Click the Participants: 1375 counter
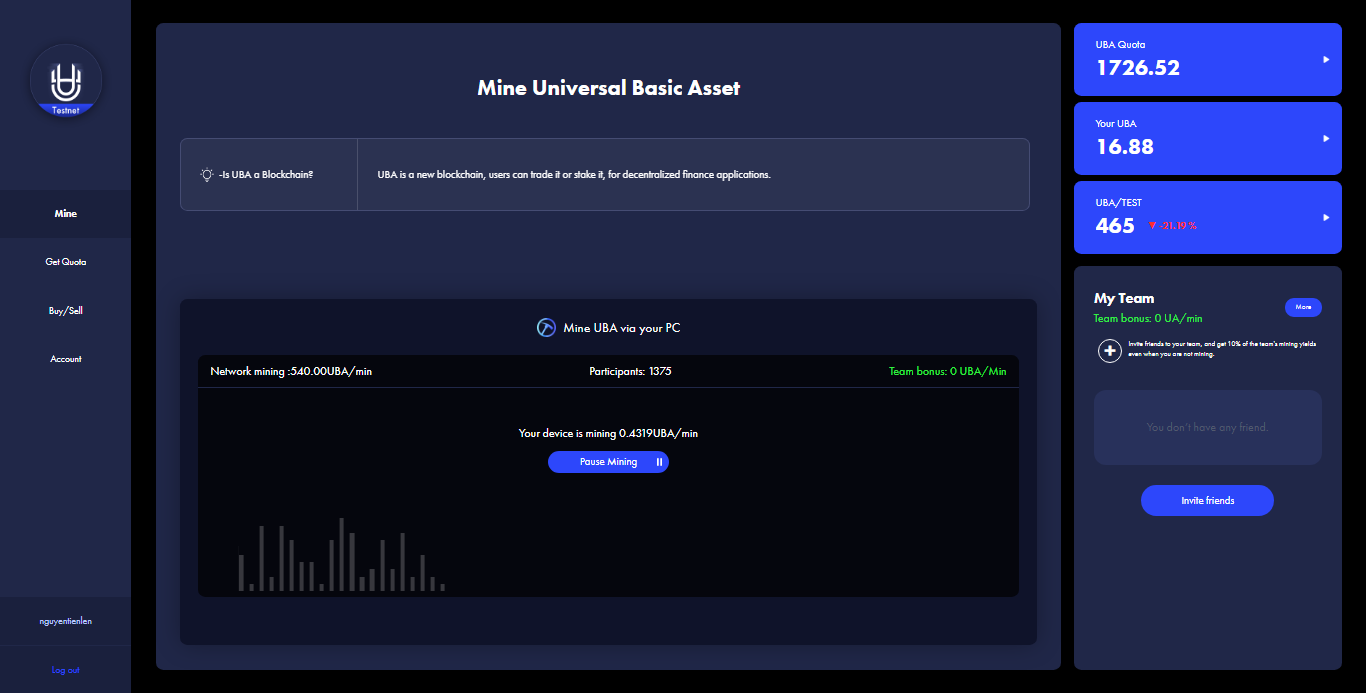Viewport: 1366px width, 693px height. pos(630,371)
